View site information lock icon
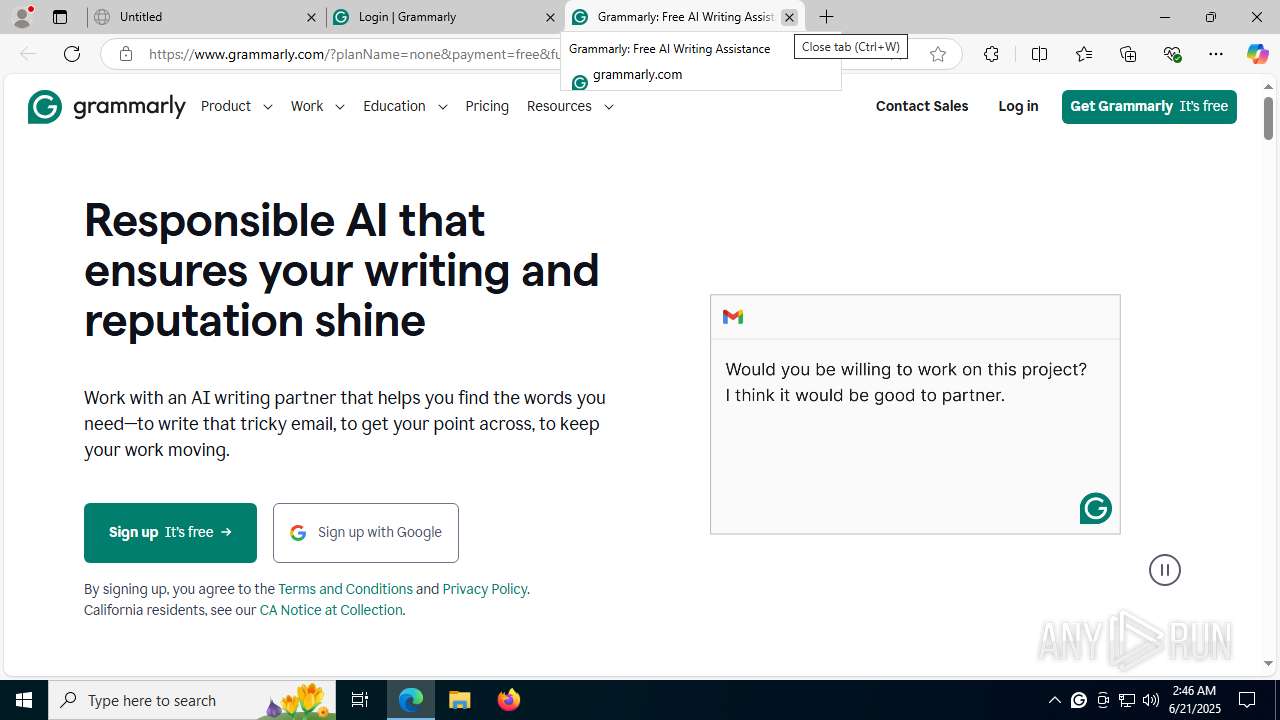1280x720 pixels. pos(125,54)
